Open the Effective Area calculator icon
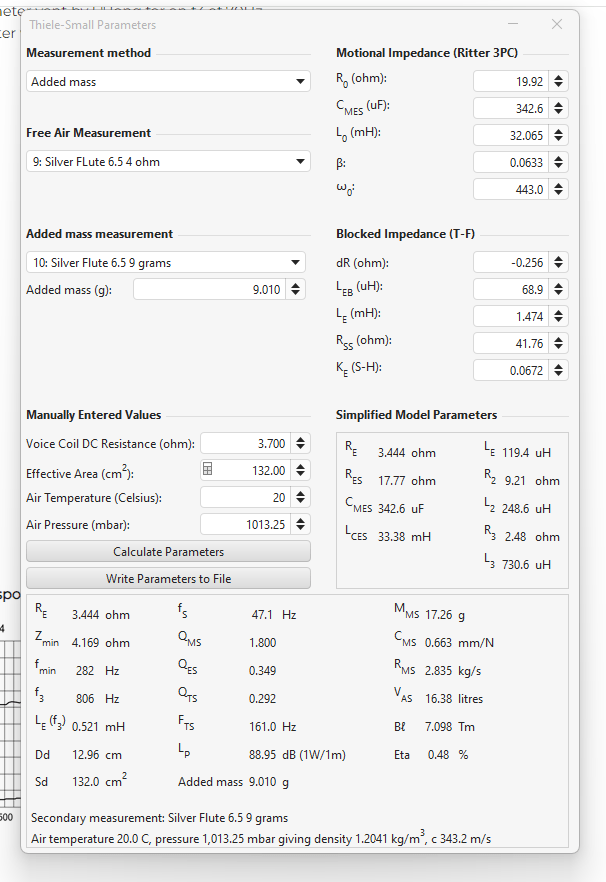The width and height of the screenshot is (606, 882). (208, 469)
